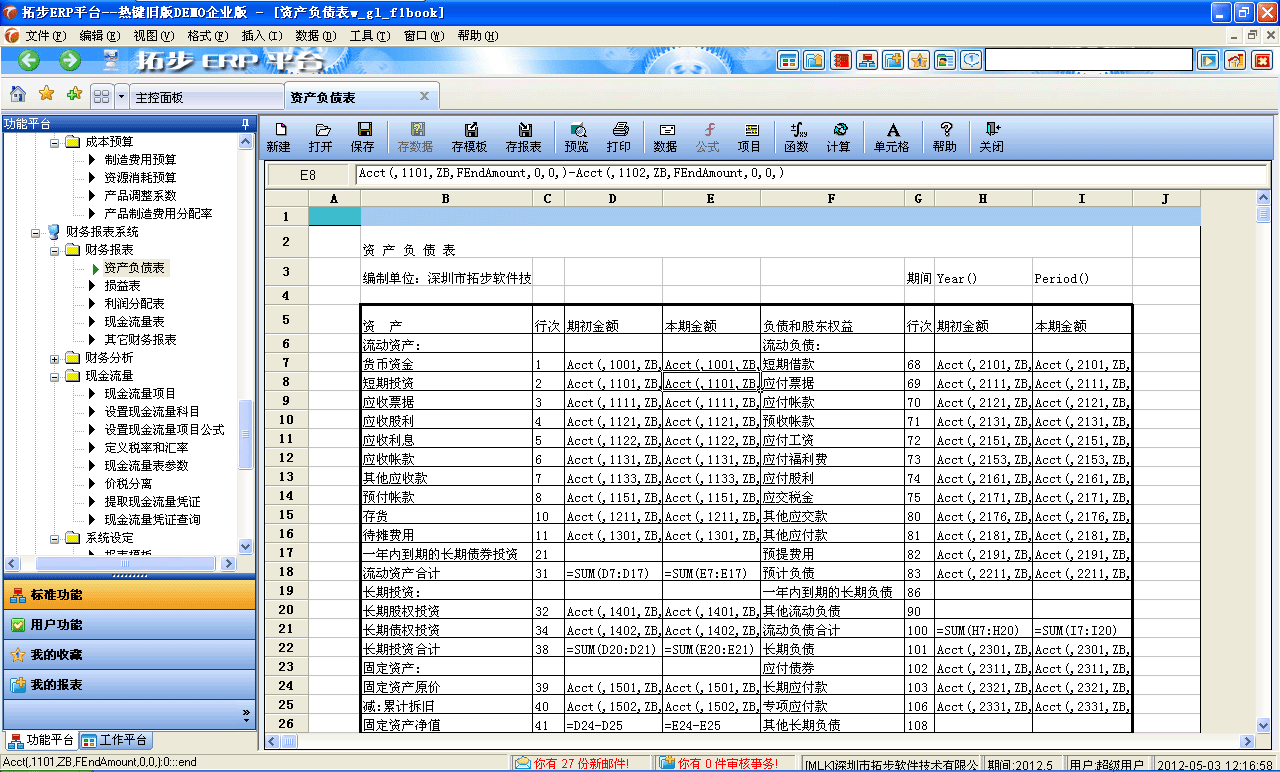
Task: Trigger the 计算 (Calculate) icon
Action: point(841,135)
